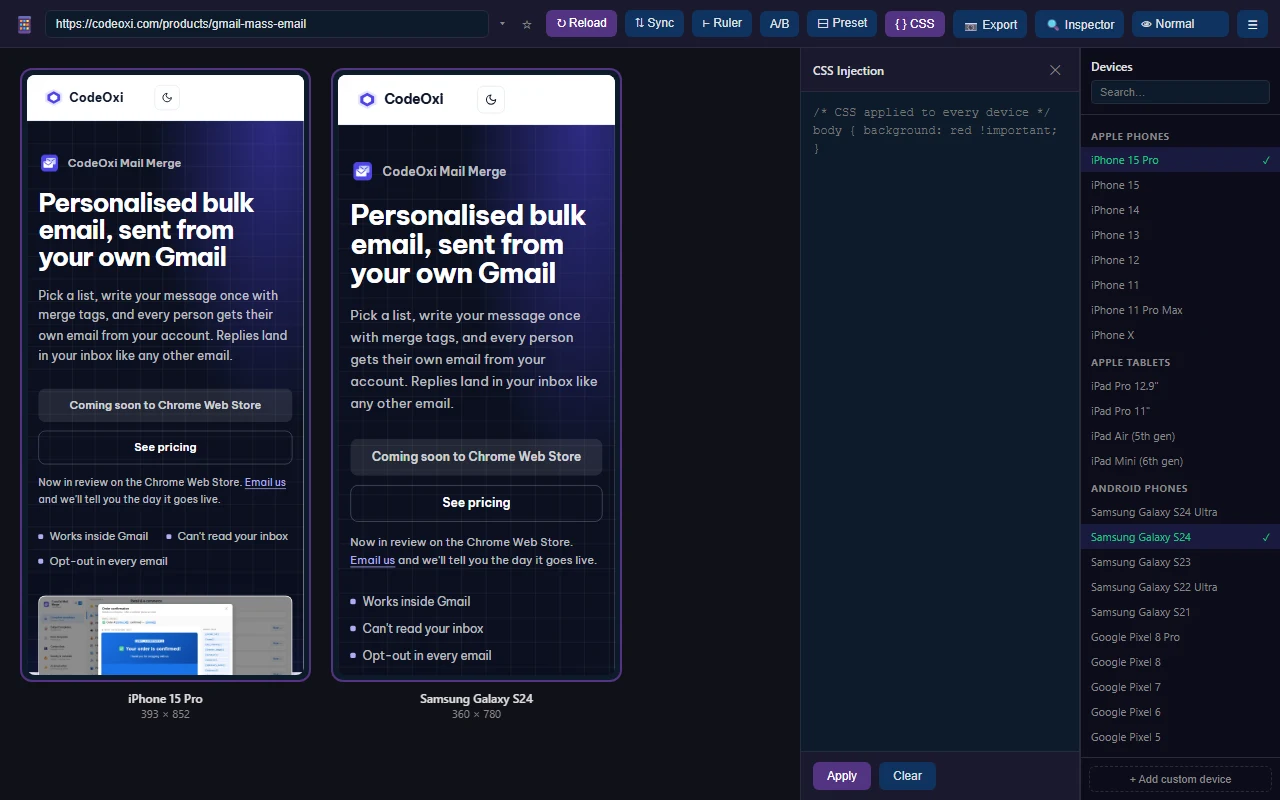Reload all device previews
The width and height of the screenshot is (1280, 800).
(x=581, y=23)
